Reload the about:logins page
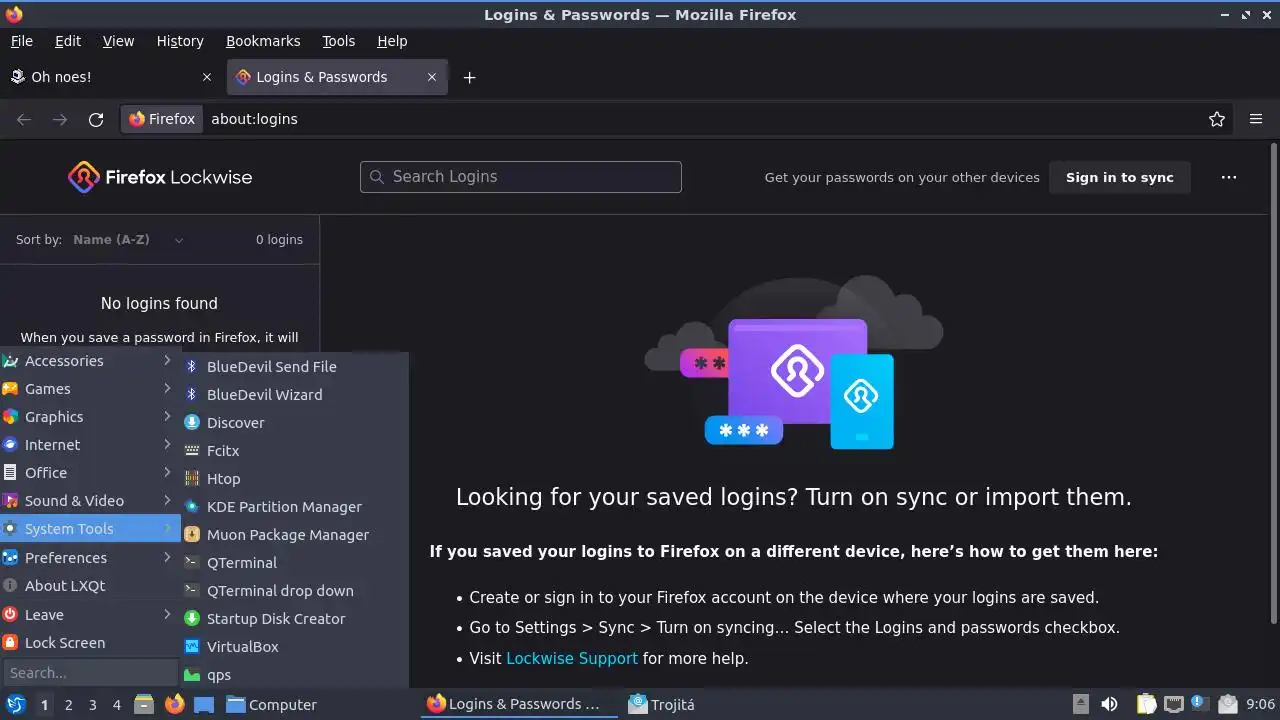Image resolution: width=1280 pixels, height=720 pixels. coord(96,119)
